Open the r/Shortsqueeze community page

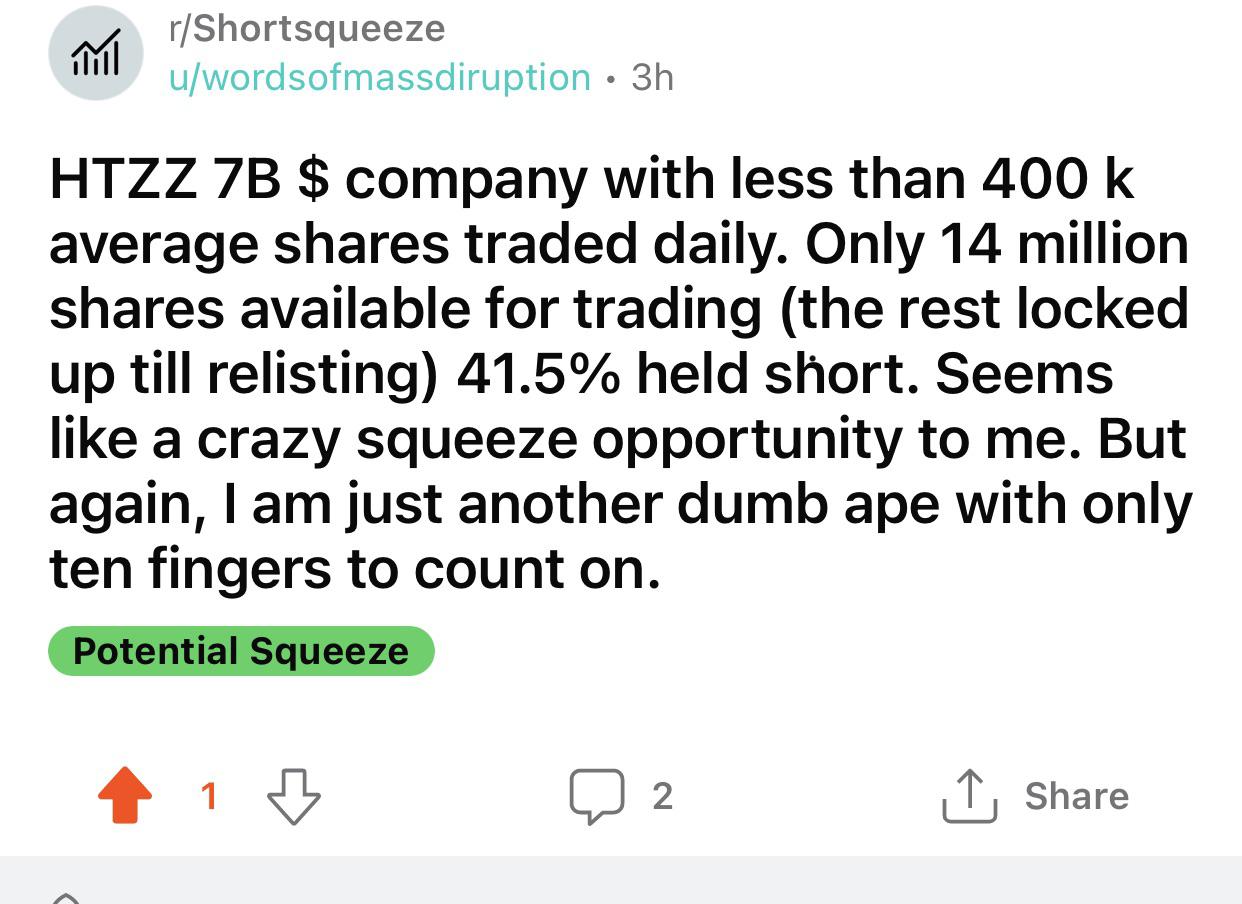click(306, 28)
